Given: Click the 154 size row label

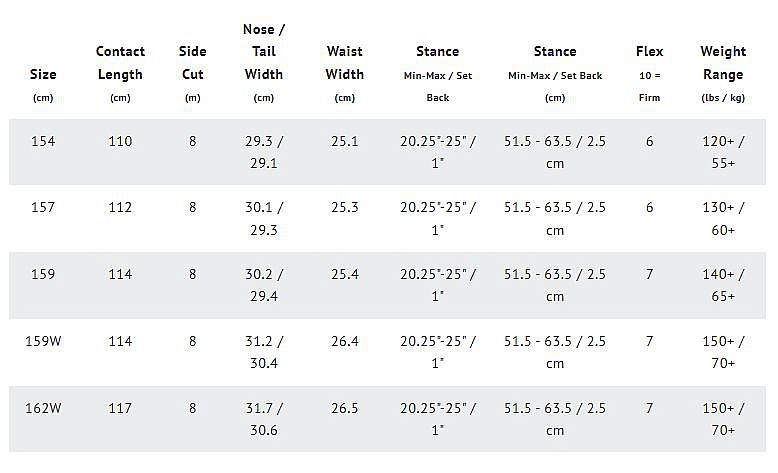Looking at the screenshot, I should [43, 141].
